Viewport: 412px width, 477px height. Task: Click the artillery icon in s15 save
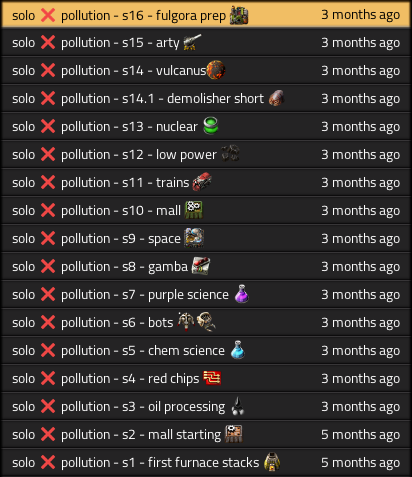192,42
